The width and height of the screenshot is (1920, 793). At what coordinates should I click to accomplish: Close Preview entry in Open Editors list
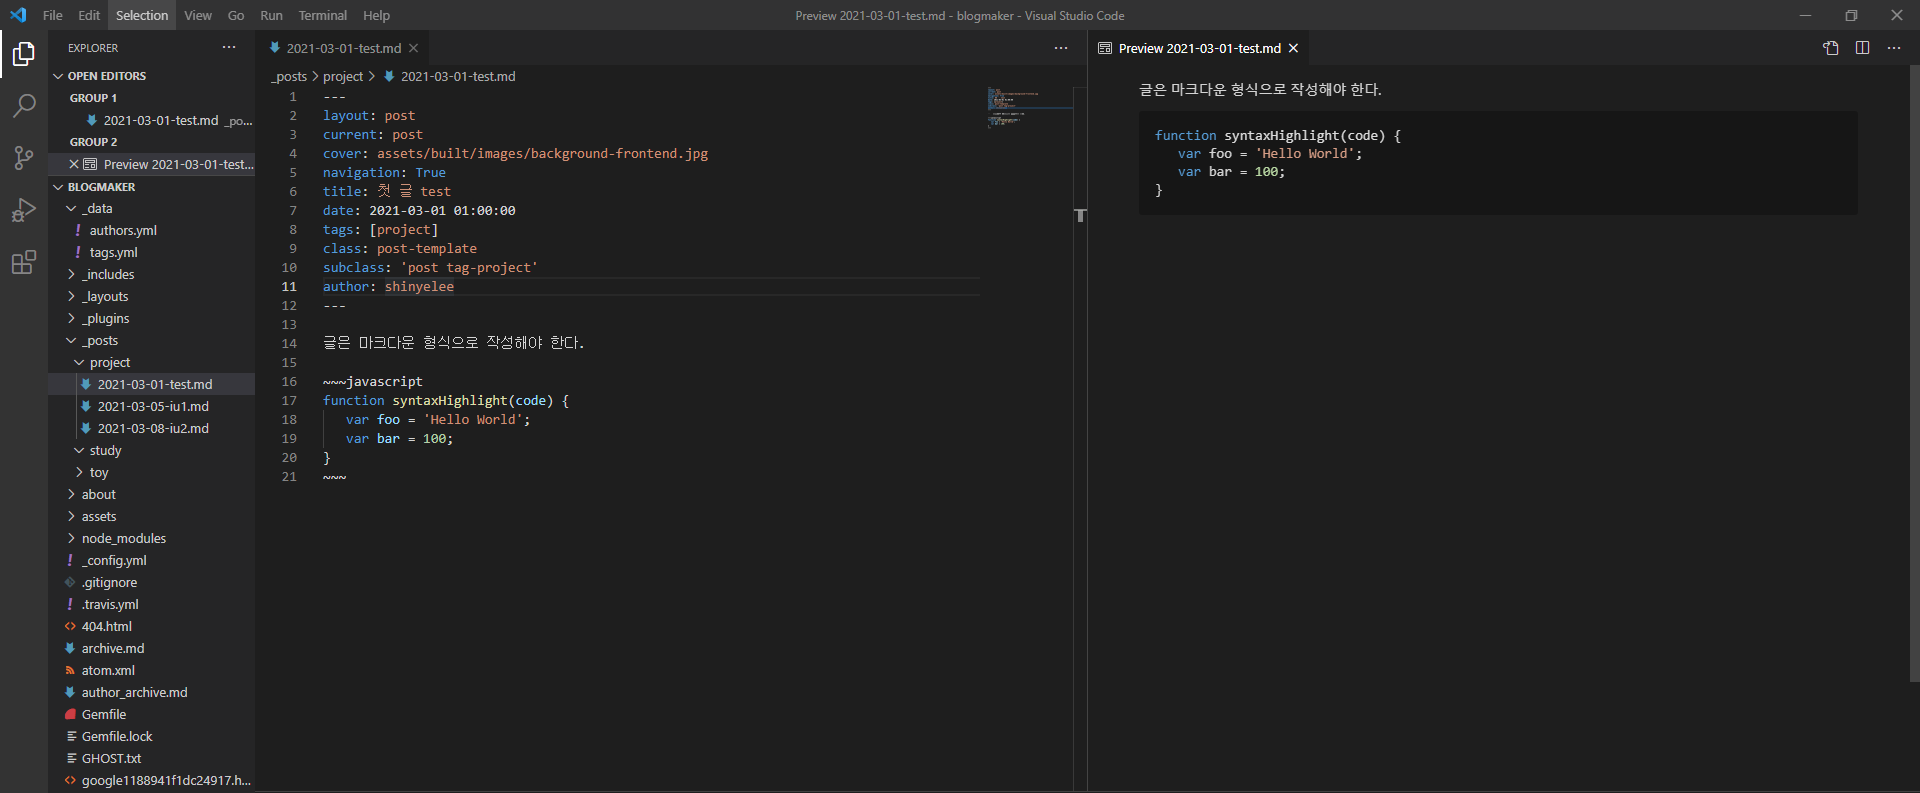pyautogui.click(x=74, y=164)
